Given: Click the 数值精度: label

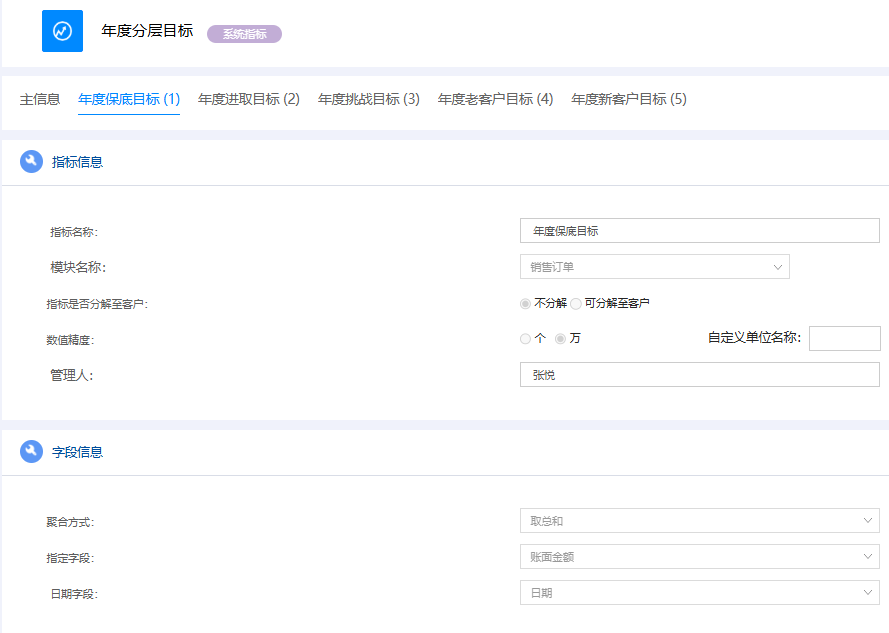Looking at the screenshot, I should coord(70,340).
